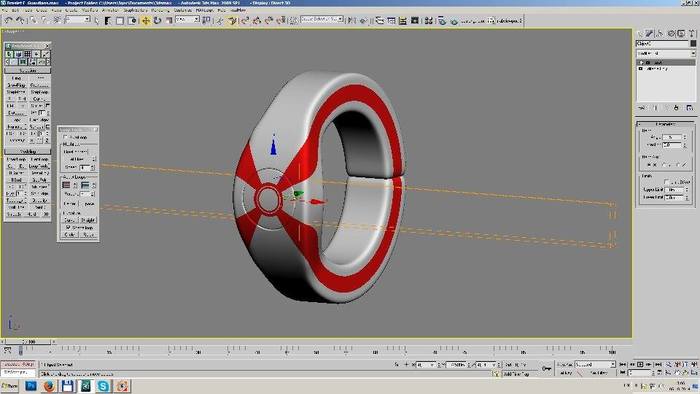700x394 pixels.
Task: Activate the Select and Scale tool
Action: pos(169,21)
